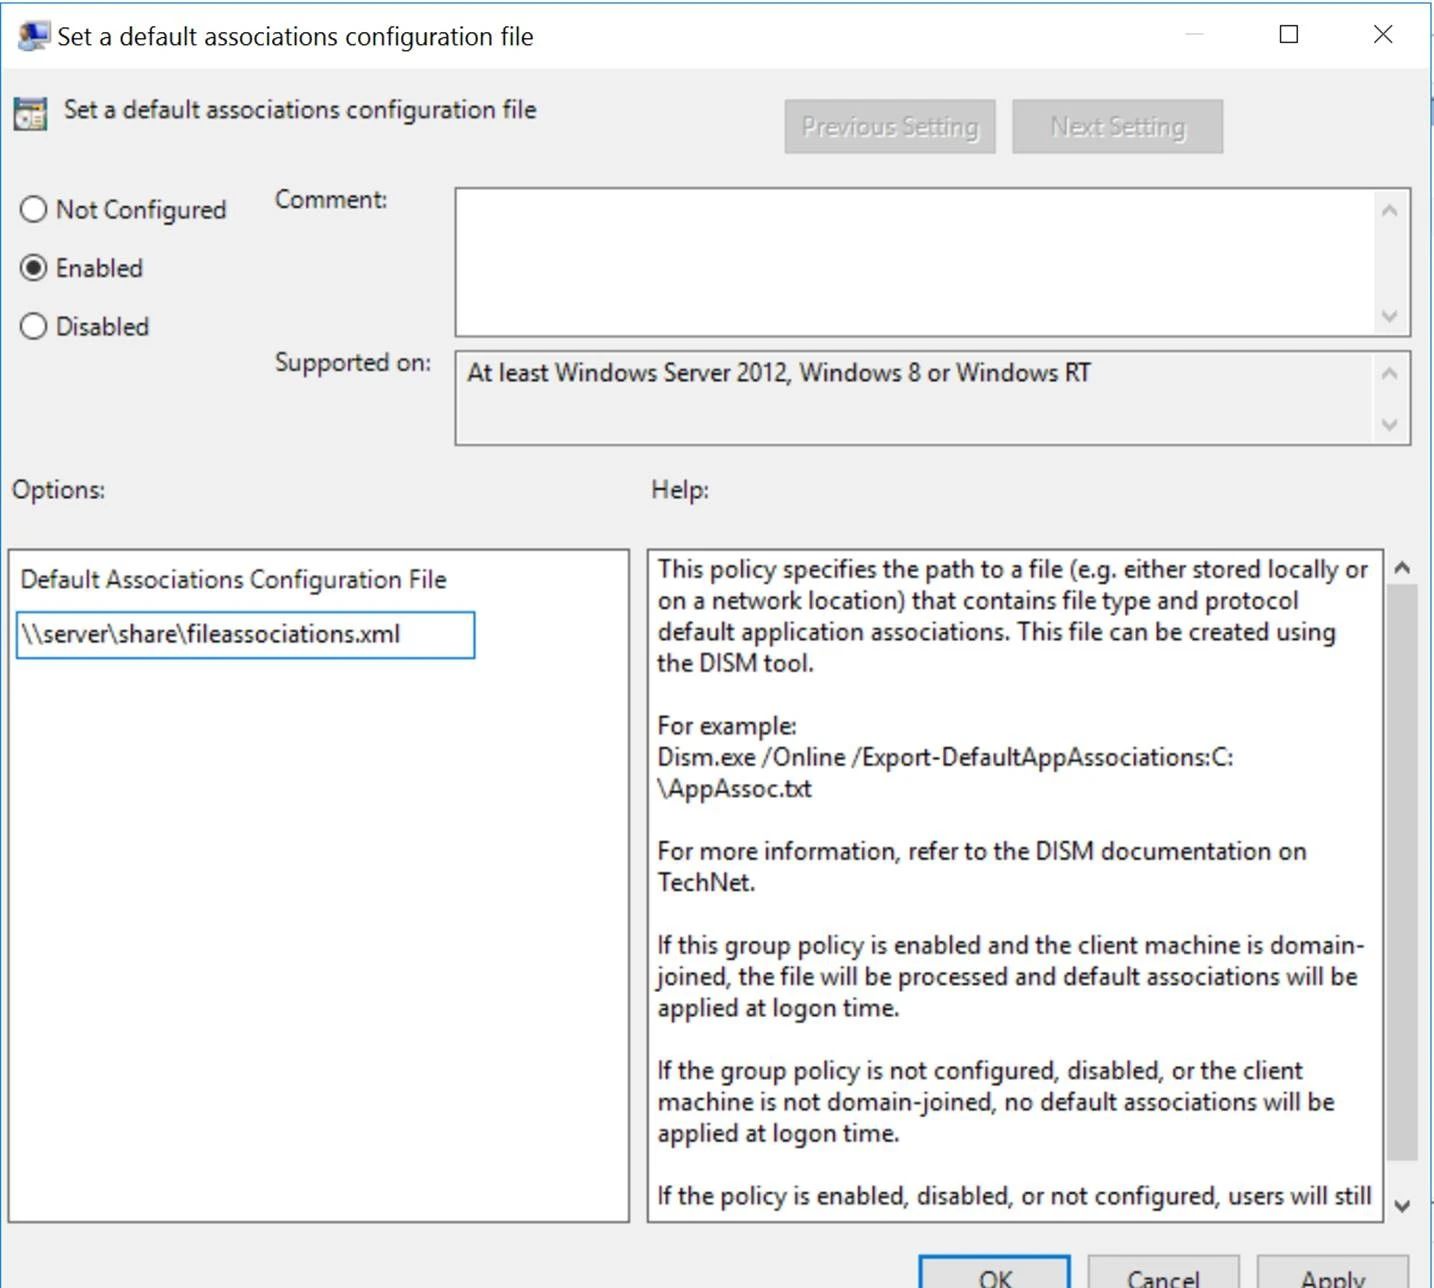The height and width of the screenshot is (1288, 1434).
Task: Confirm changes with the OK button
Action: pos(993,1277)
